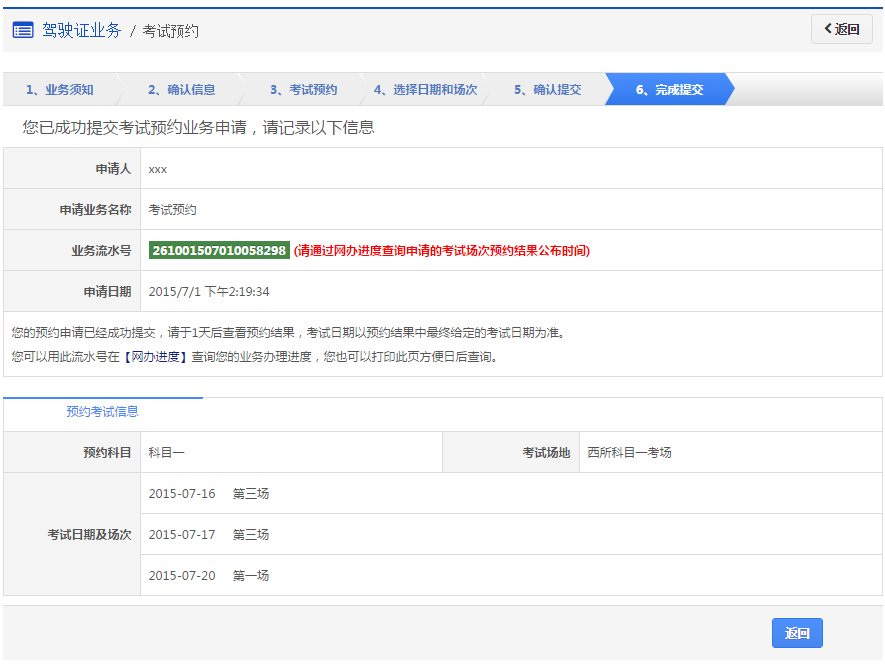885x666 pixels.
Task: Click the top-right 返回 button
Action: click(841, 29)
